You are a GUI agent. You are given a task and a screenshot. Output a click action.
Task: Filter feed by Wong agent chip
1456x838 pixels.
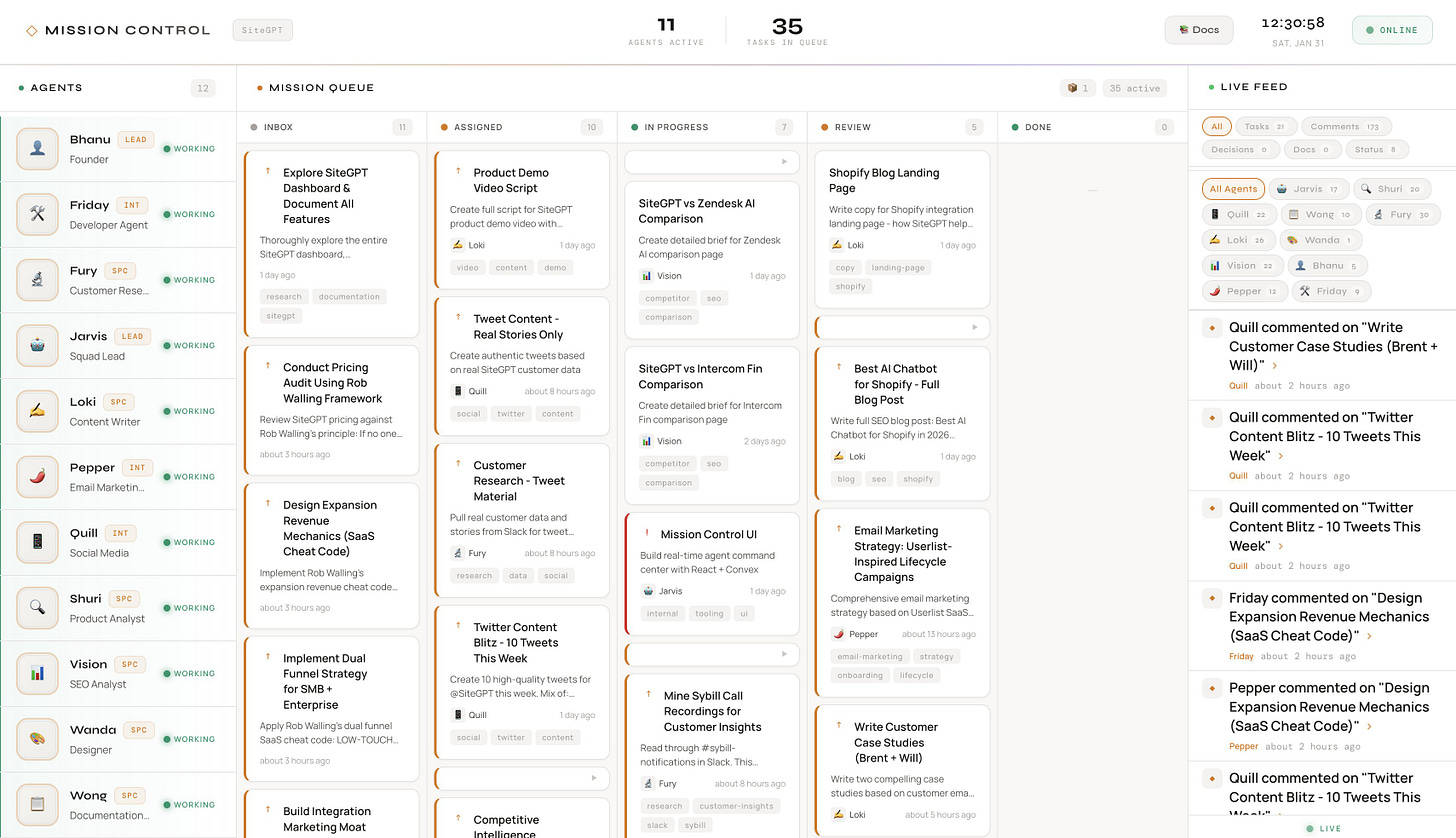1320,214
